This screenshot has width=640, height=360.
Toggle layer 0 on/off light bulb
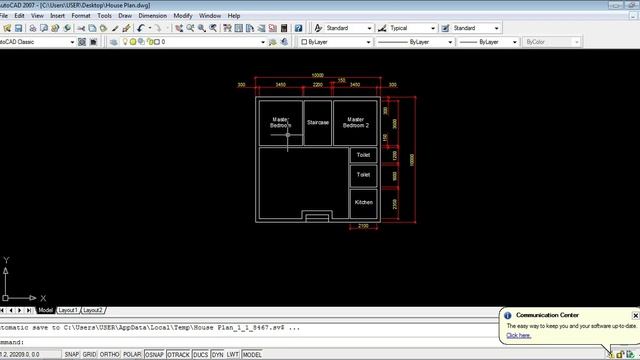pyautogui.click(x=125, y=42)
